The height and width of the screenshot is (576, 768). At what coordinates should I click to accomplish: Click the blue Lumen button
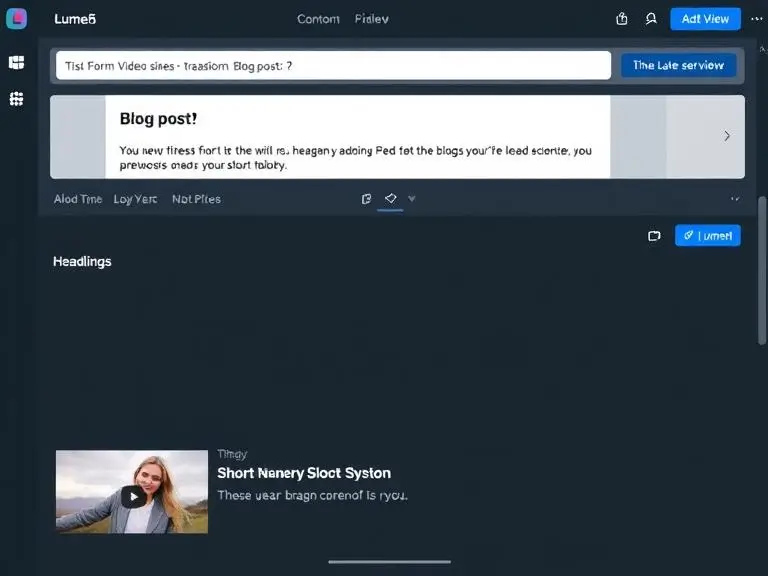(x=708, y=236)
